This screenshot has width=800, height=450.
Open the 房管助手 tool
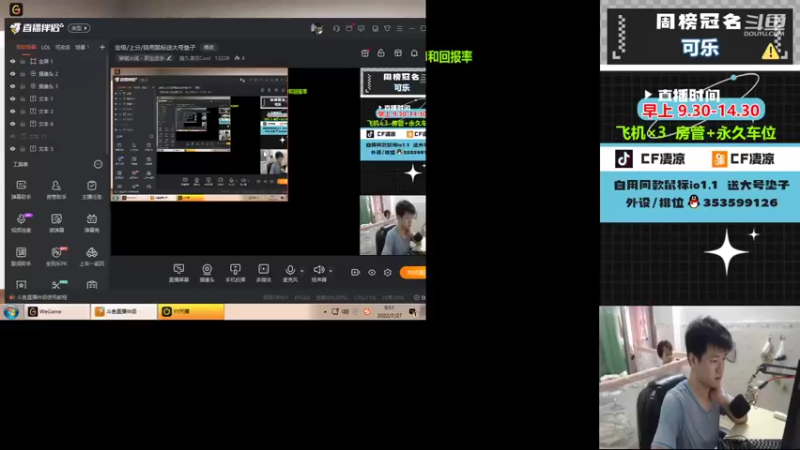point(56,189)
